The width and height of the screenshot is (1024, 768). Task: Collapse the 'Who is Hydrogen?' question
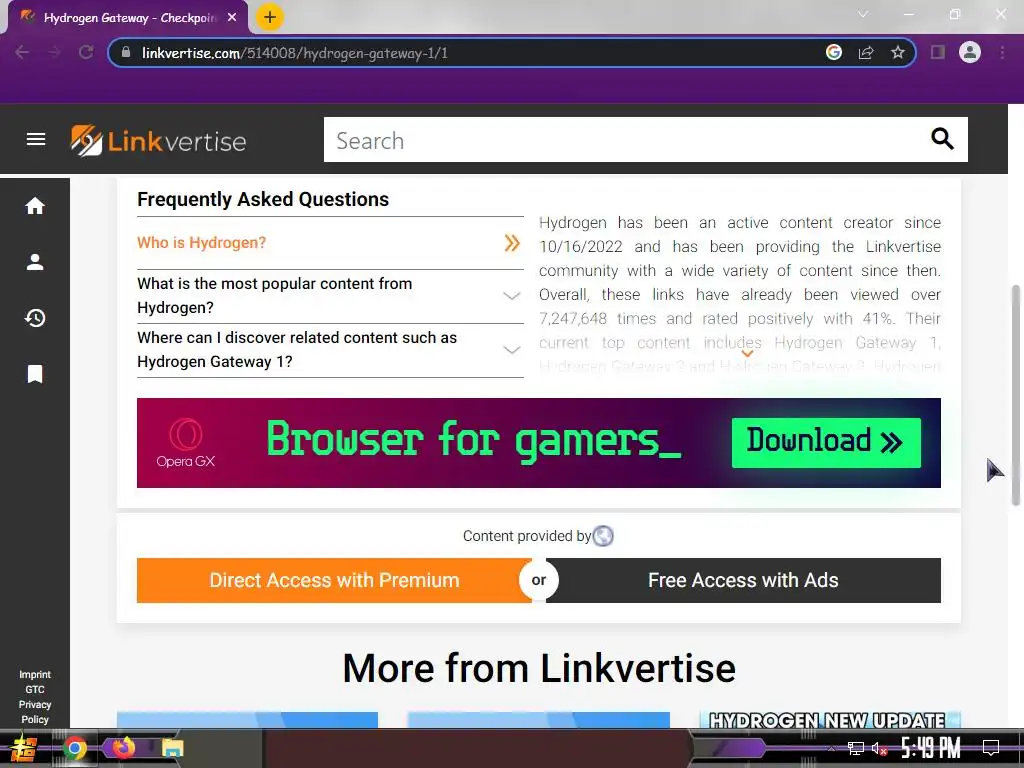(330, 243)
